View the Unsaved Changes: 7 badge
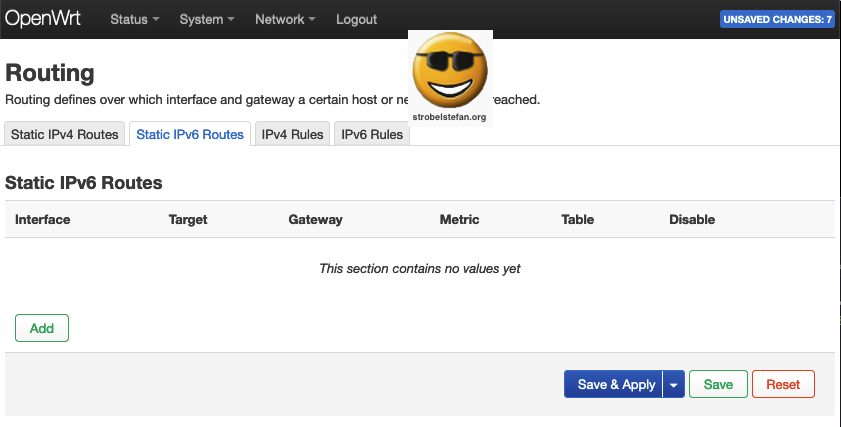Screen dimensions: 841x427 pos(777,20)
